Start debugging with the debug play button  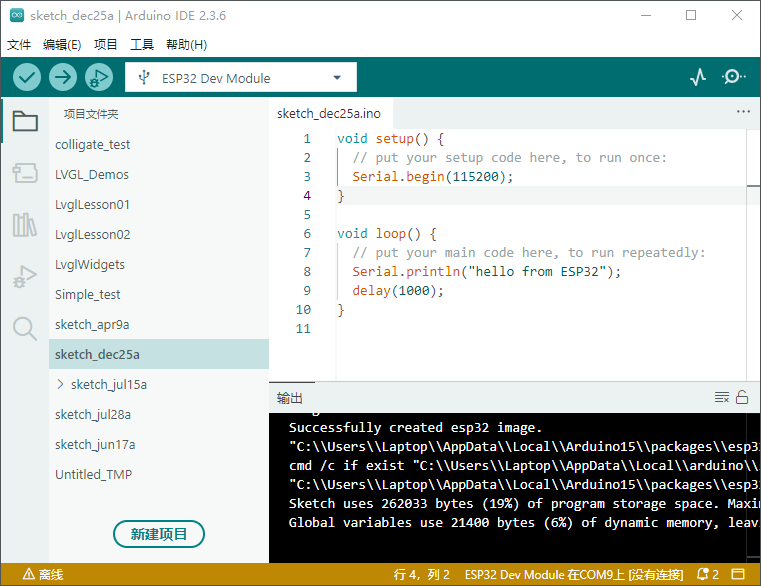pos(99,77)
